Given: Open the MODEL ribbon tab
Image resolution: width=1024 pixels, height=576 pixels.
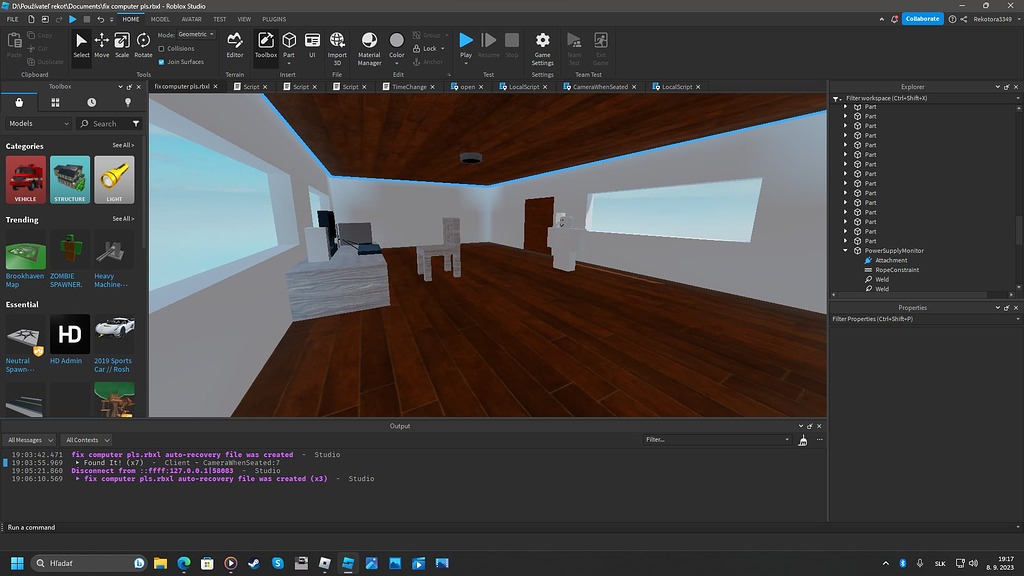Looking at the screenshot, I should click(x=160, y=18).
